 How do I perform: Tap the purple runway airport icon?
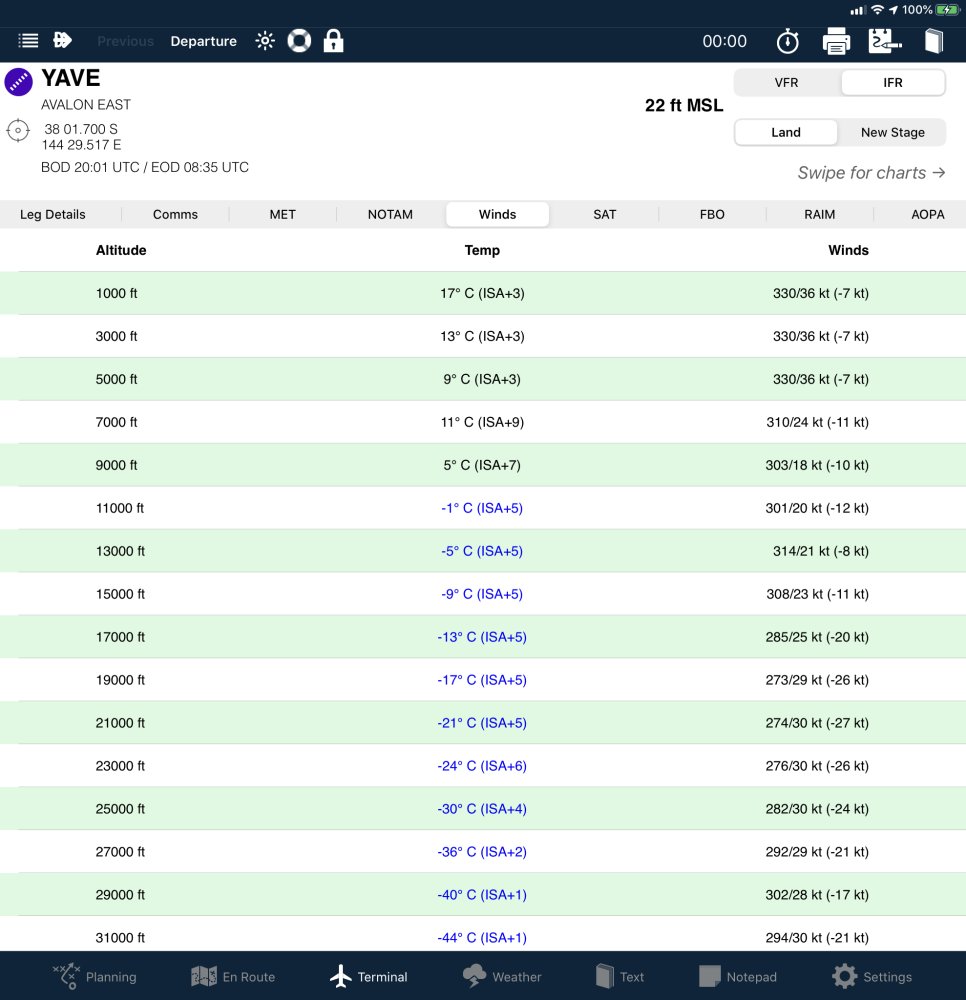[18, 82]
